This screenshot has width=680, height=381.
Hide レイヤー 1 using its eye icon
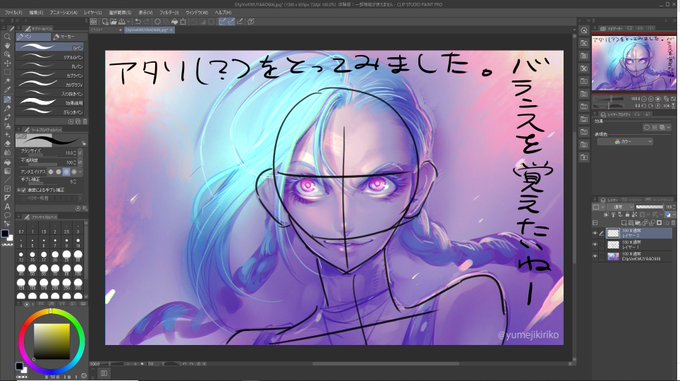tap(595, 245)
